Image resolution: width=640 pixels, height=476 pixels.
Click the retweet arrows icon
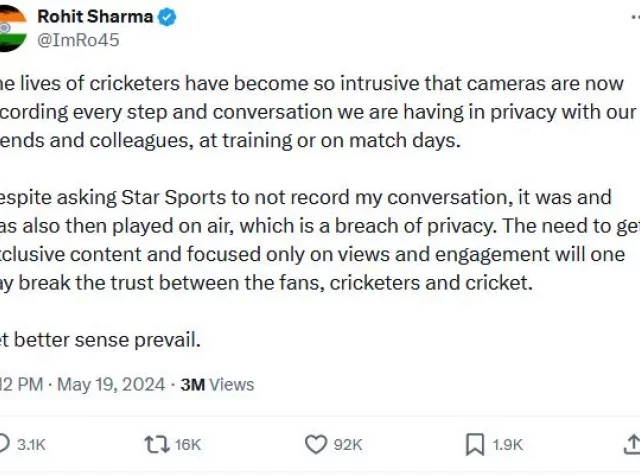coord(157,445)
